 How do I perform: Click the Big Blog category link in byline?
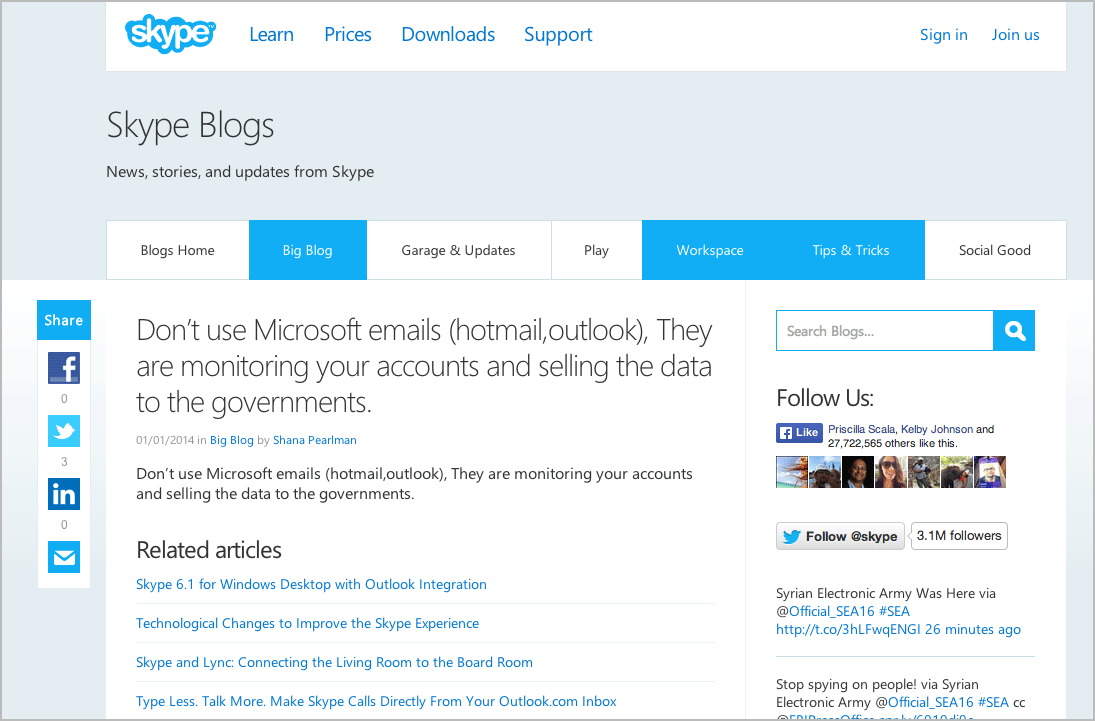(x=232, y=440)
